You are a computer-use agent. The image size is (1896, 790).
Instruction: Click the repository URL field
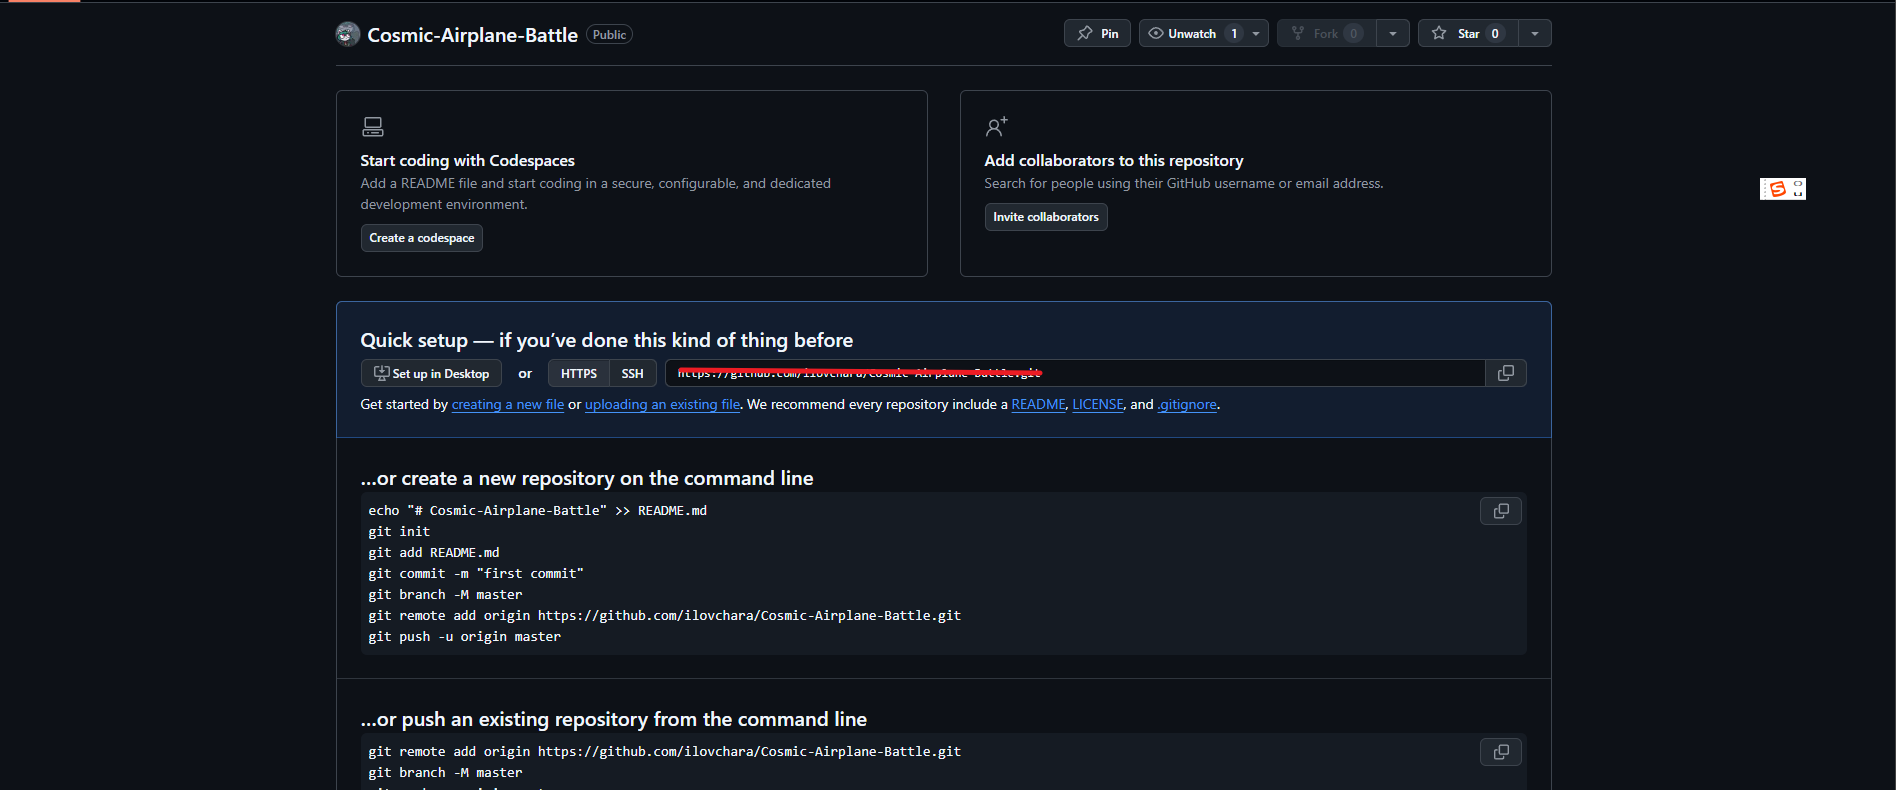[x=1075, y=373]
